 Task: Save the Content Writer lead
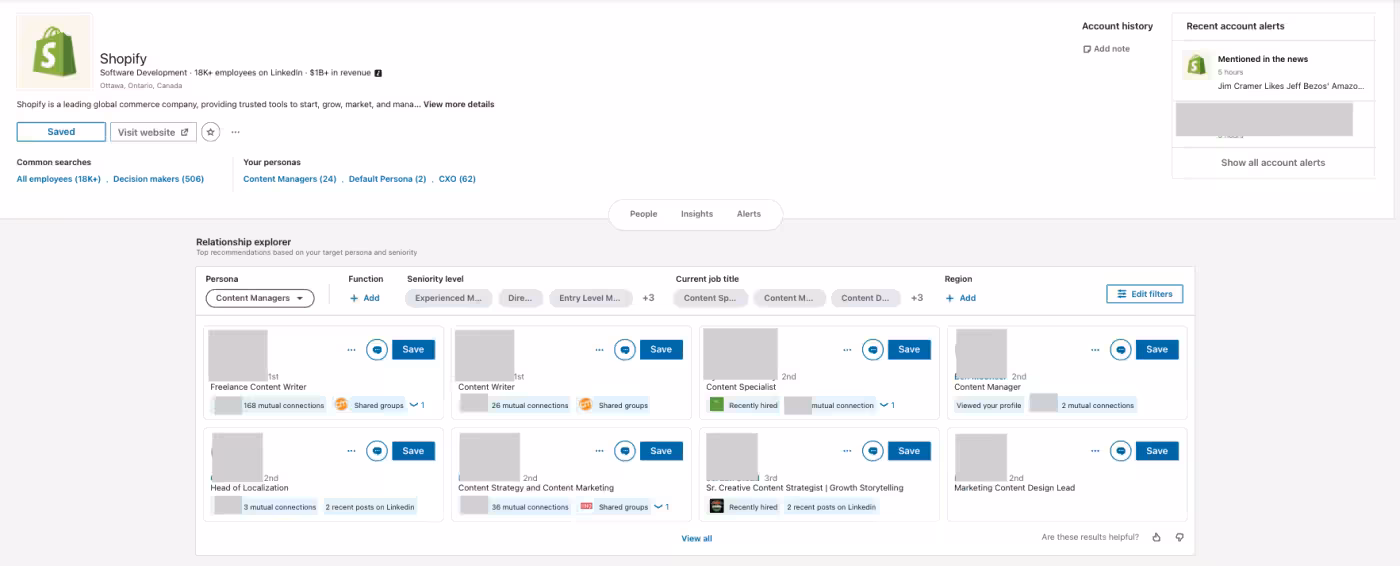pyautogui.click(x=661, y=350)
